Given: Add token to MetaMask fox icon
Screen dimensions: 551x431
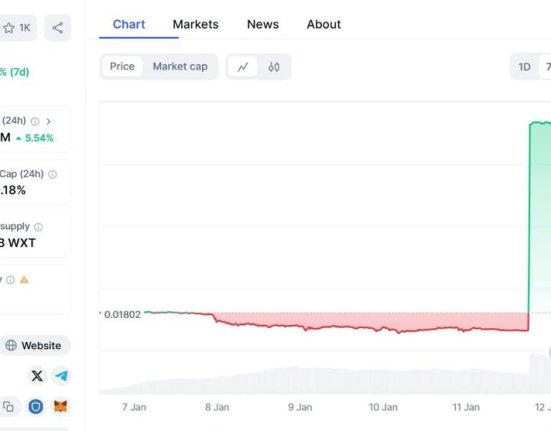Looking at the screenshot, I should (60, 407).
